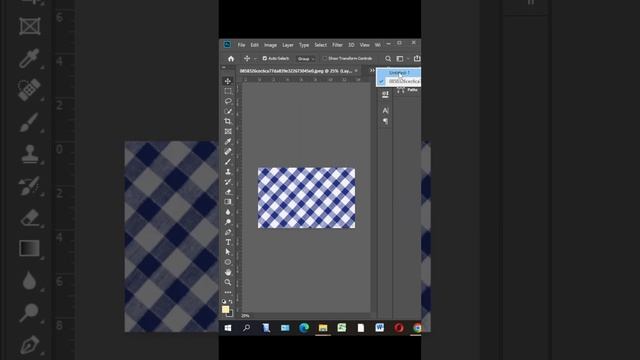Choose the checked 0858526cecfca document entry

[399, 82]
